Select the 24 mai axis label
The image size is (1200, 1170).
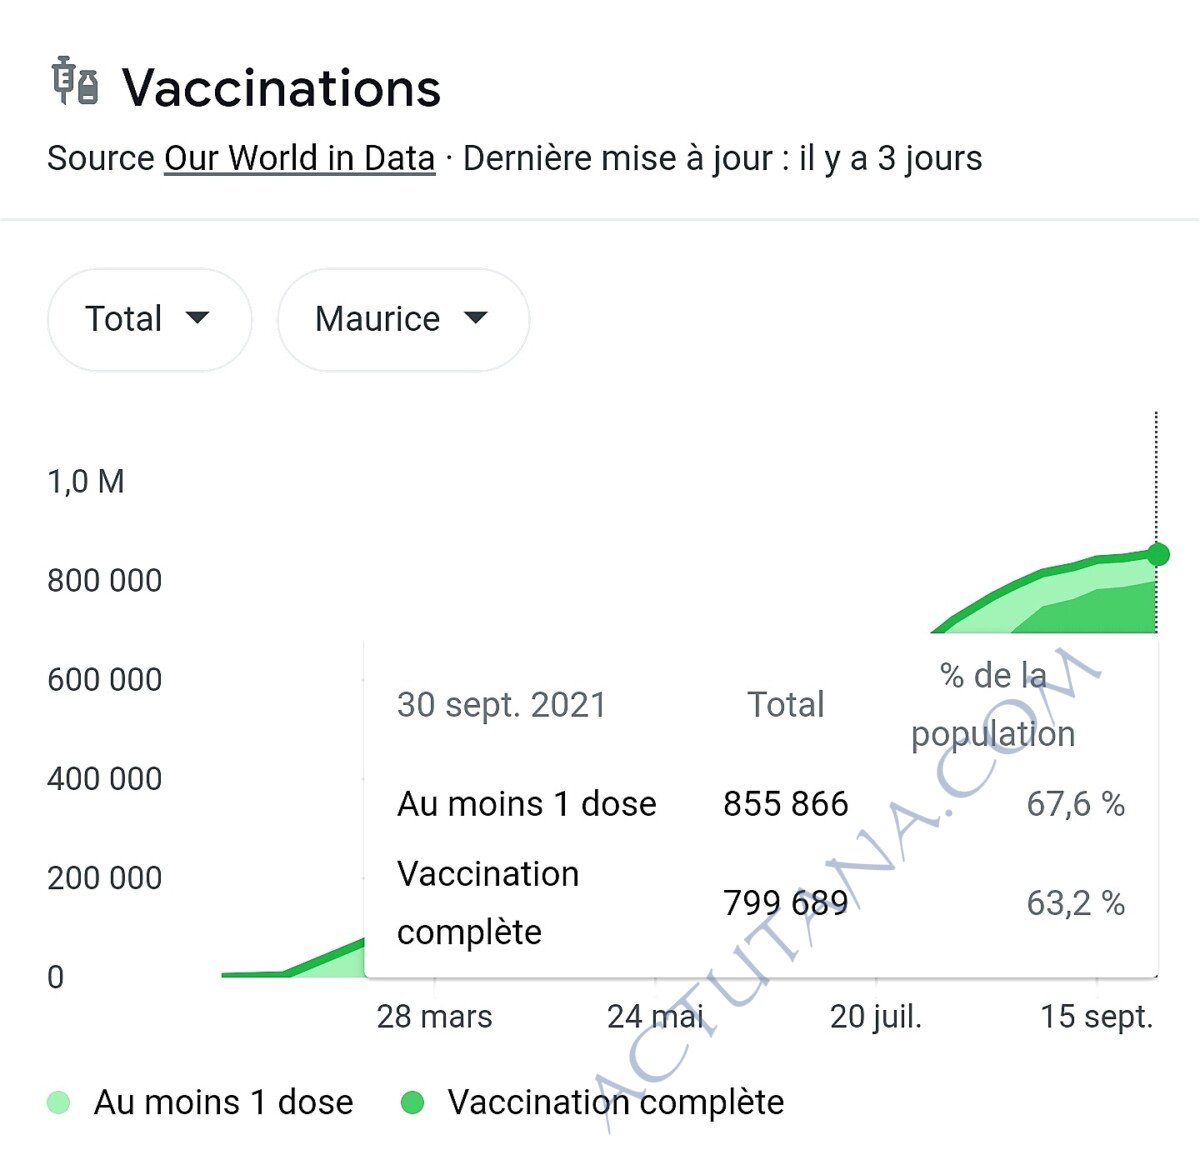pos(655,1016)
